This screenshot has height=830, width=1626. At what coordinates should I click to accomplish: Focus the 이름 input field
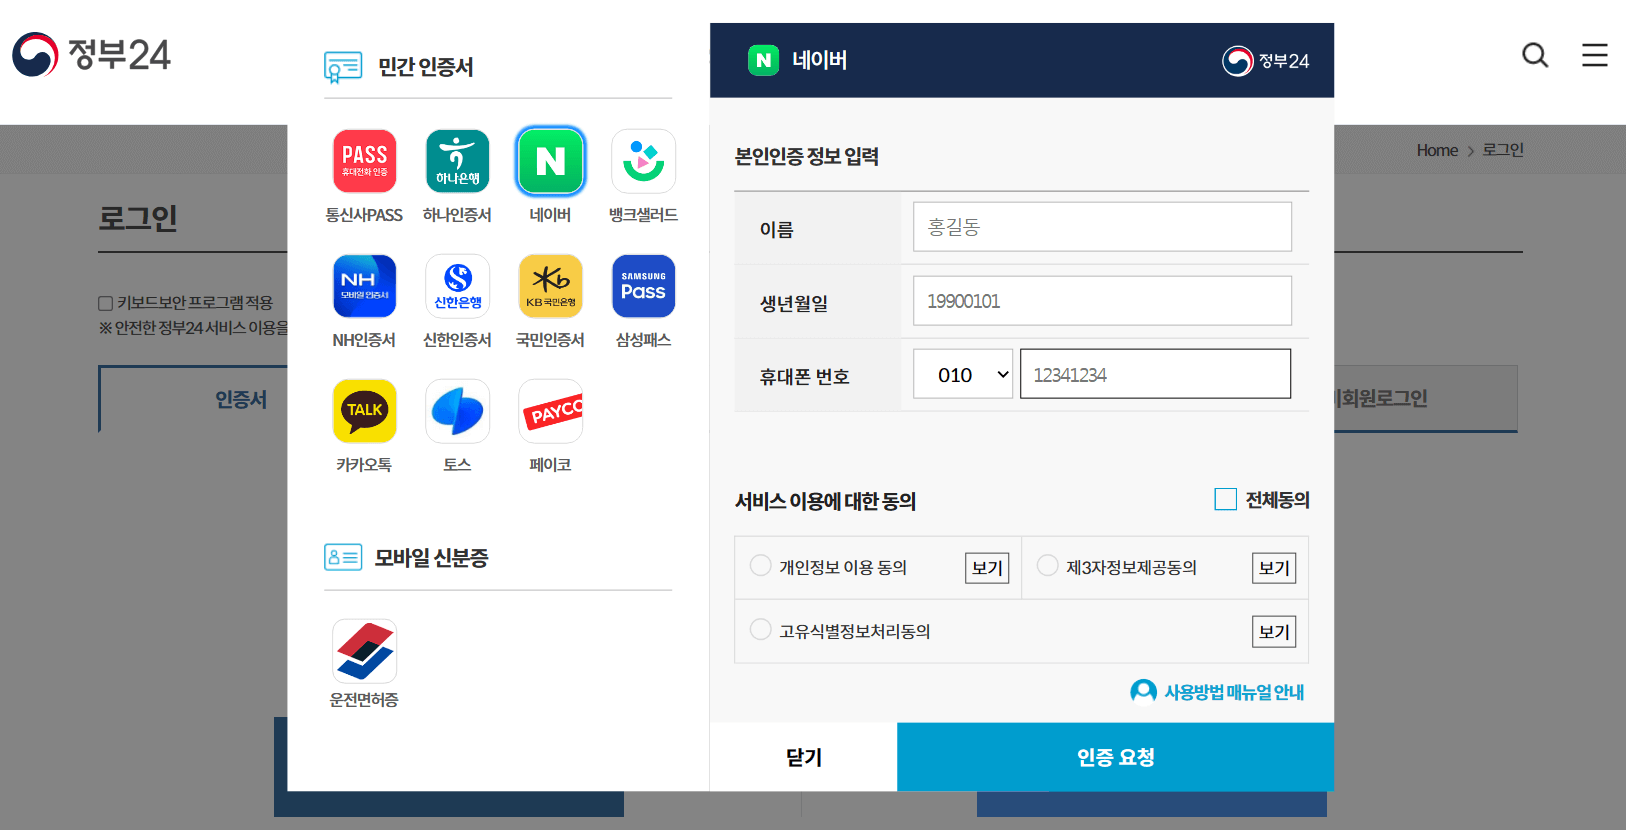1102,227
